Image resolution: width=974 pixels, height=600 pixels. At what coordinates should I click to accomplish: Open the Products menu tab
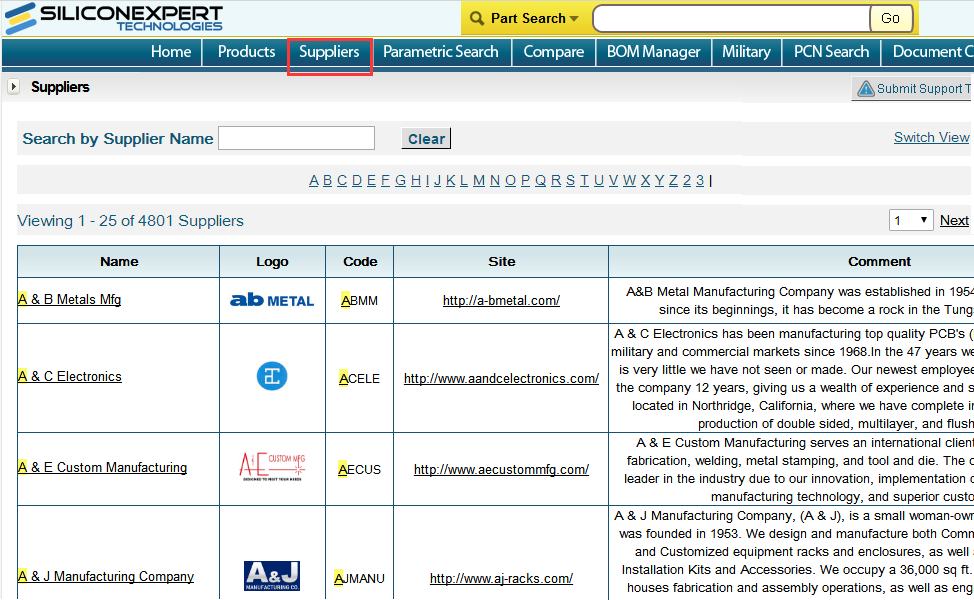point(246,52)
